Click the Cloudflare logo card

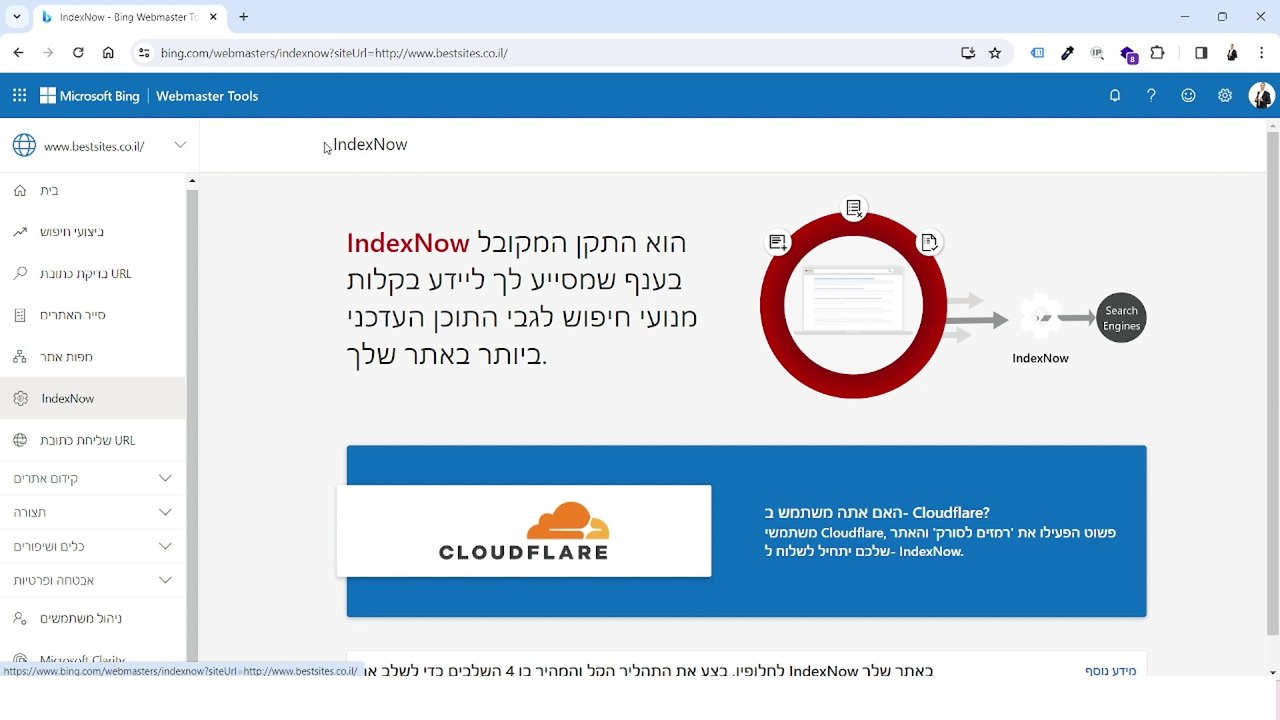(524, 531)
